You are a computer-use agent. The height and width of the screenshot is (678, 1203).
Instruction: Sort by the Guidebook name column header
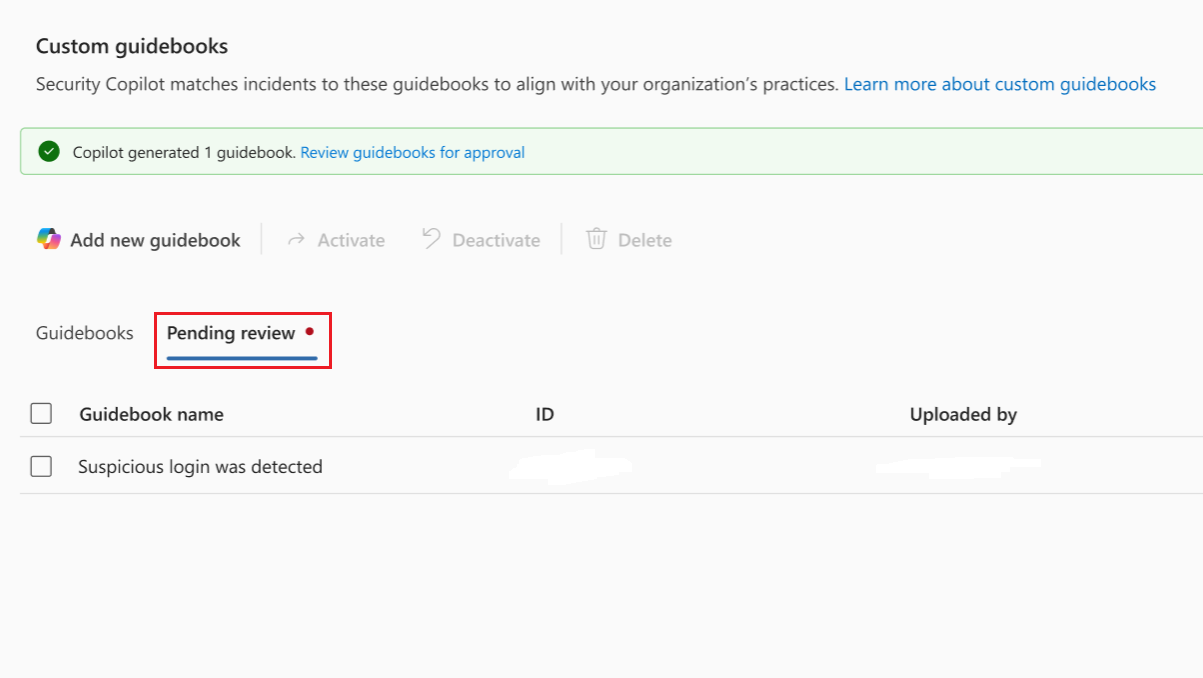(151, 413)
